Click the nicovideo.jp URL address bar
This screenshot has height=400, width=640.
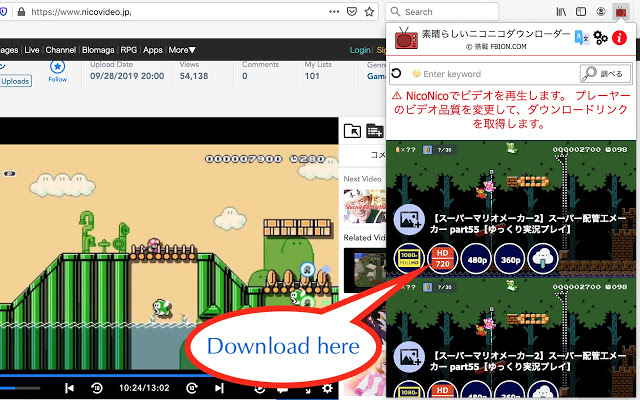[176, 12]
